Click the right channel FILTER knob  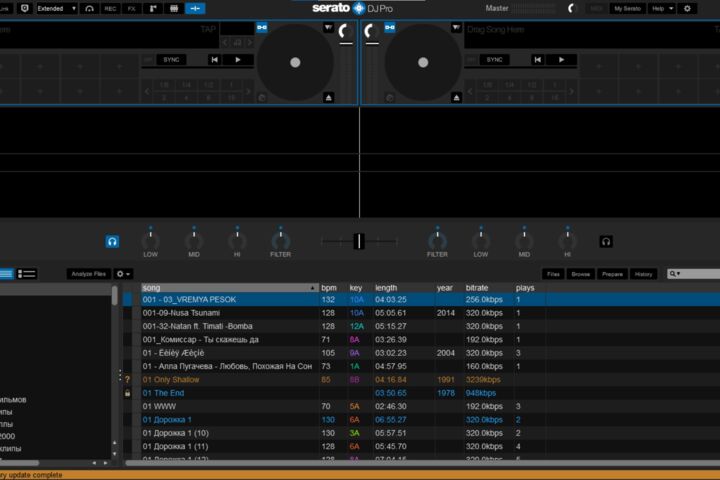click(437, 240)
